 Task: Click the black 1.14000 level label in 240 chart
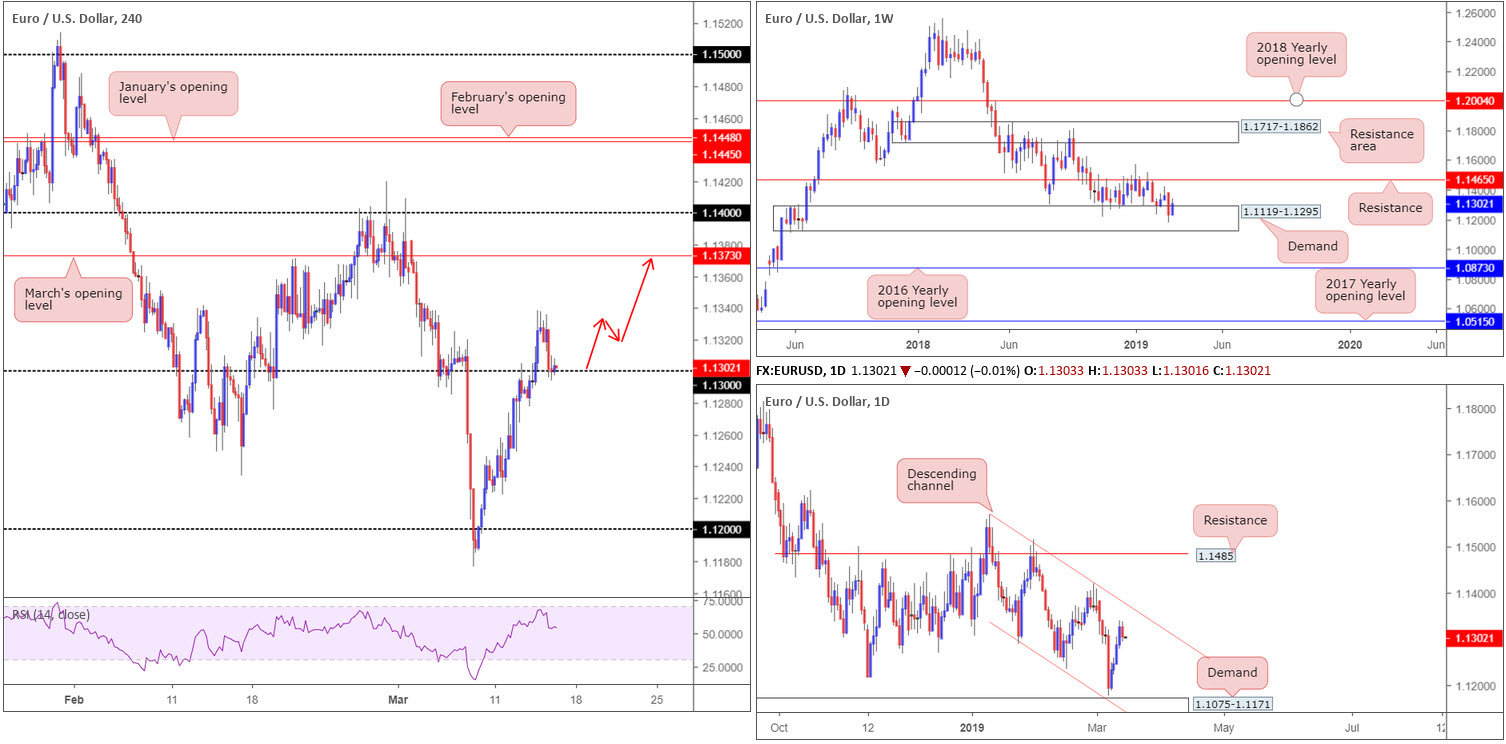pyautogui.click(x=722, y=213)
